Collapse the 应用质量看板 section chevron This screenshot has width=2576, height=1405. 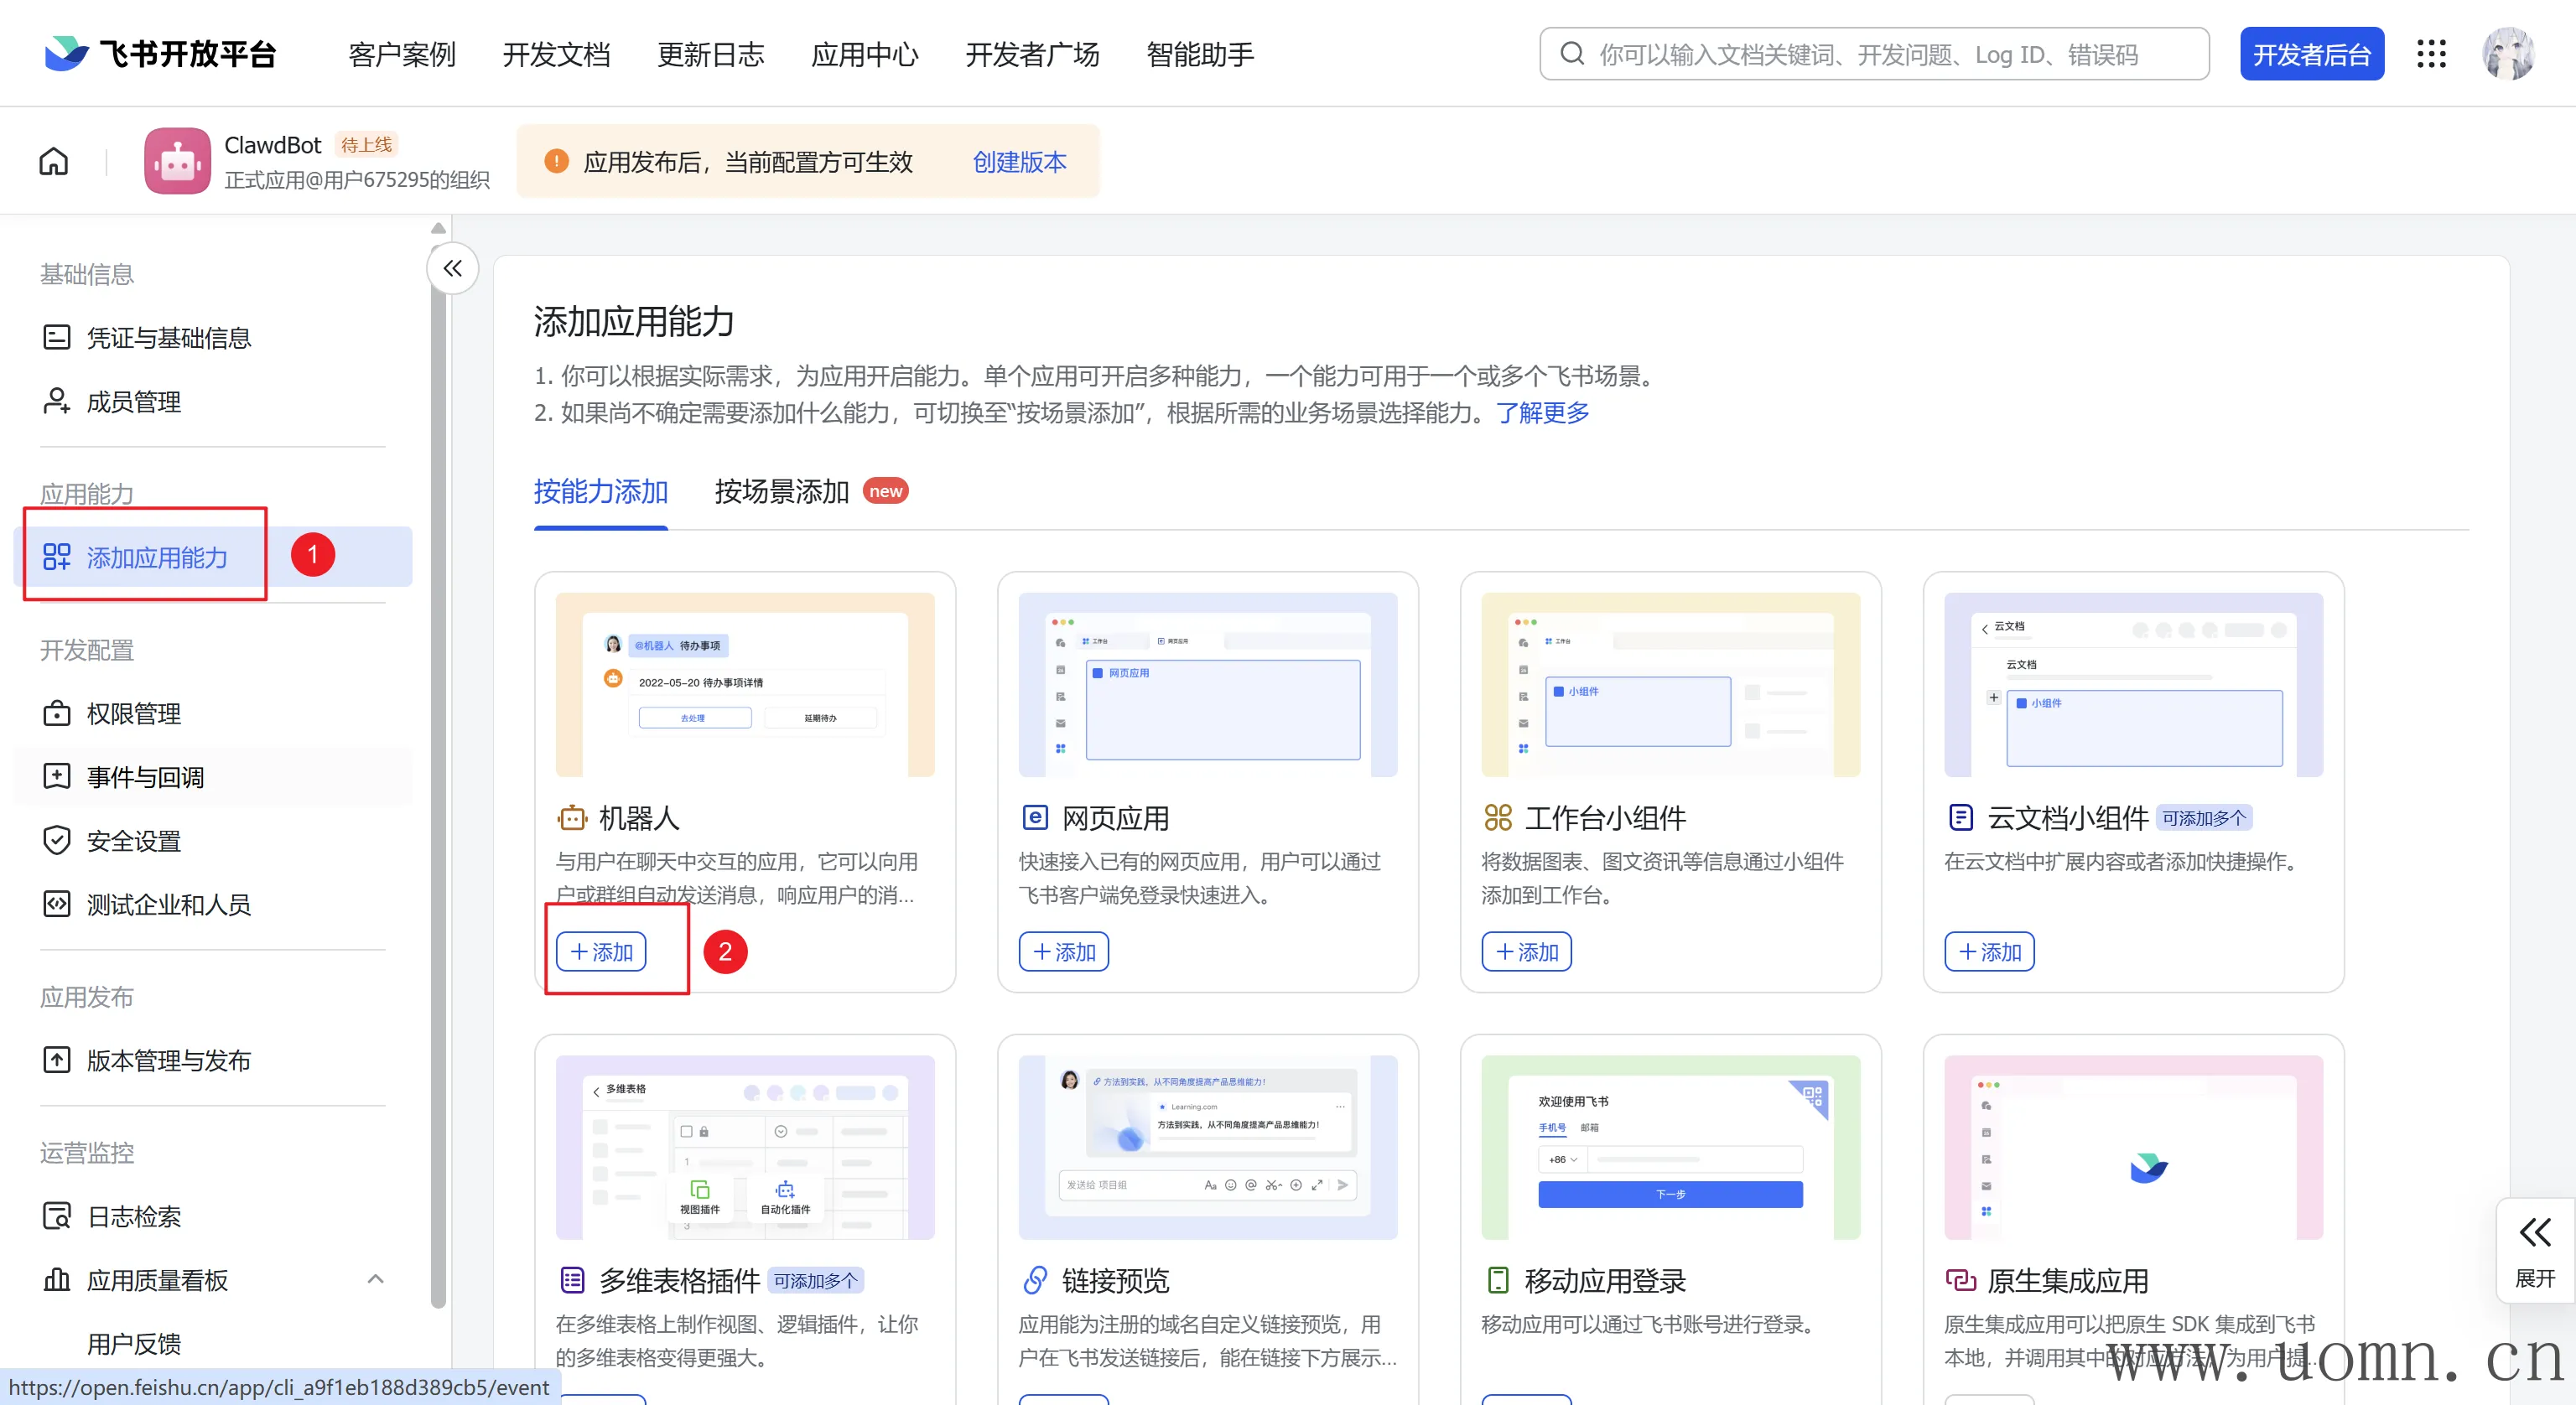(x=375, y=1279)
